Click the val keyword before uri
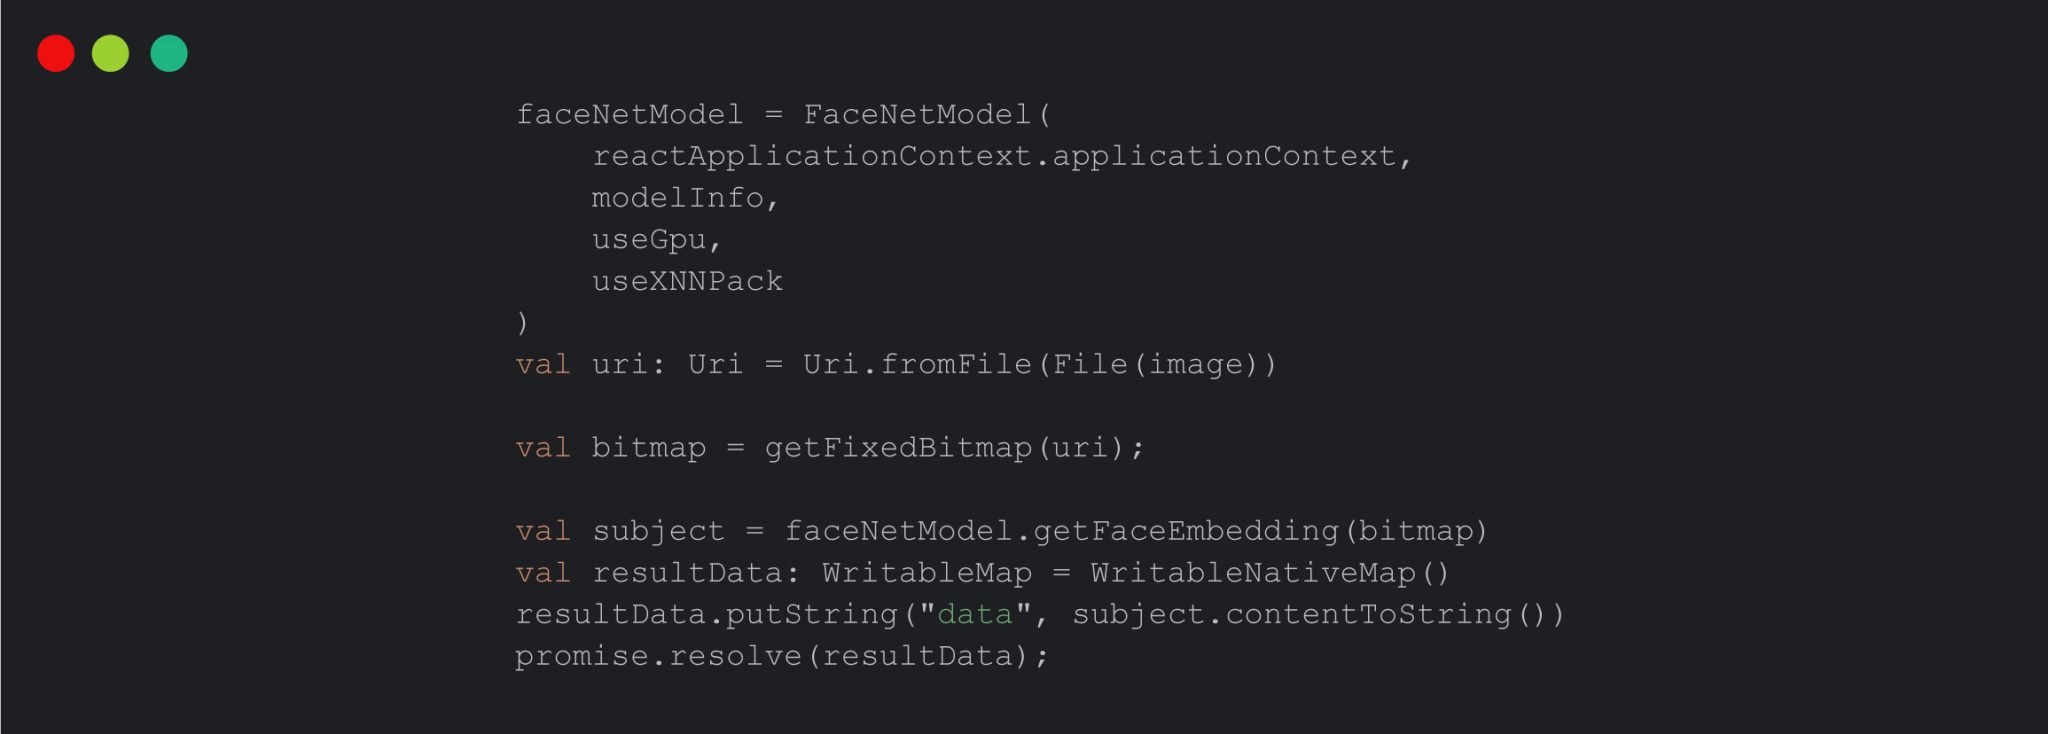Viewport: 2048px width, 734px height. point(543,365)
